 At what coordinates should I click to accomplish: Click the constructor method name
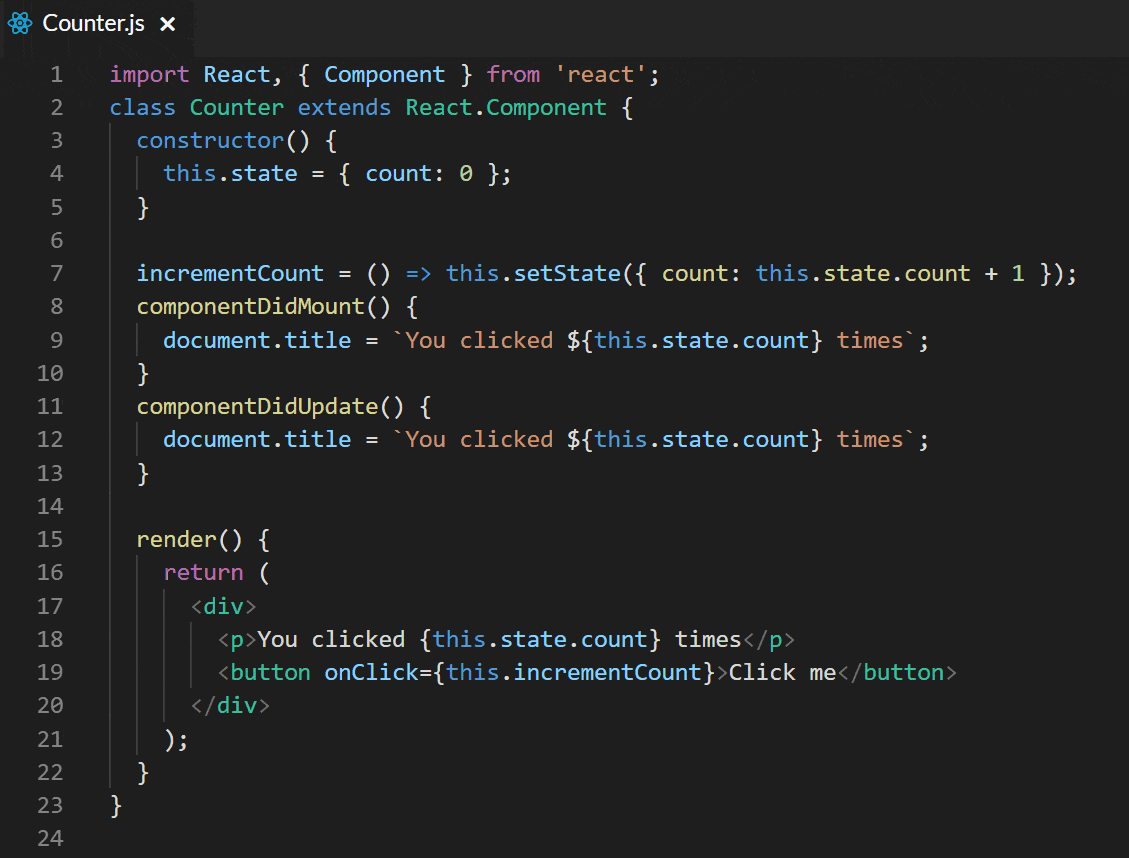tap(209, 140)
